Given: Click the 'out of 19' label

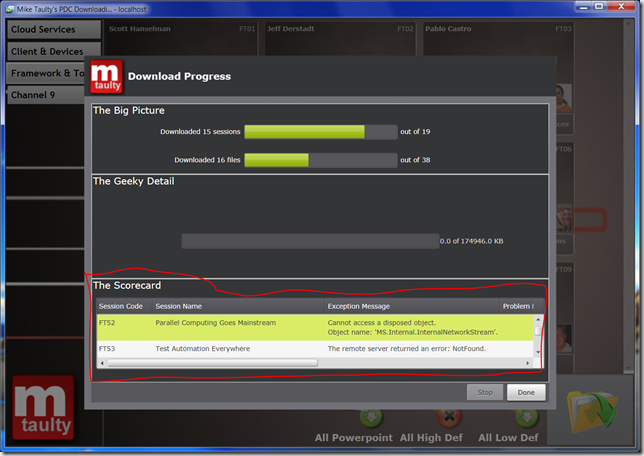Looking at the screenshot, I should 415,132.
